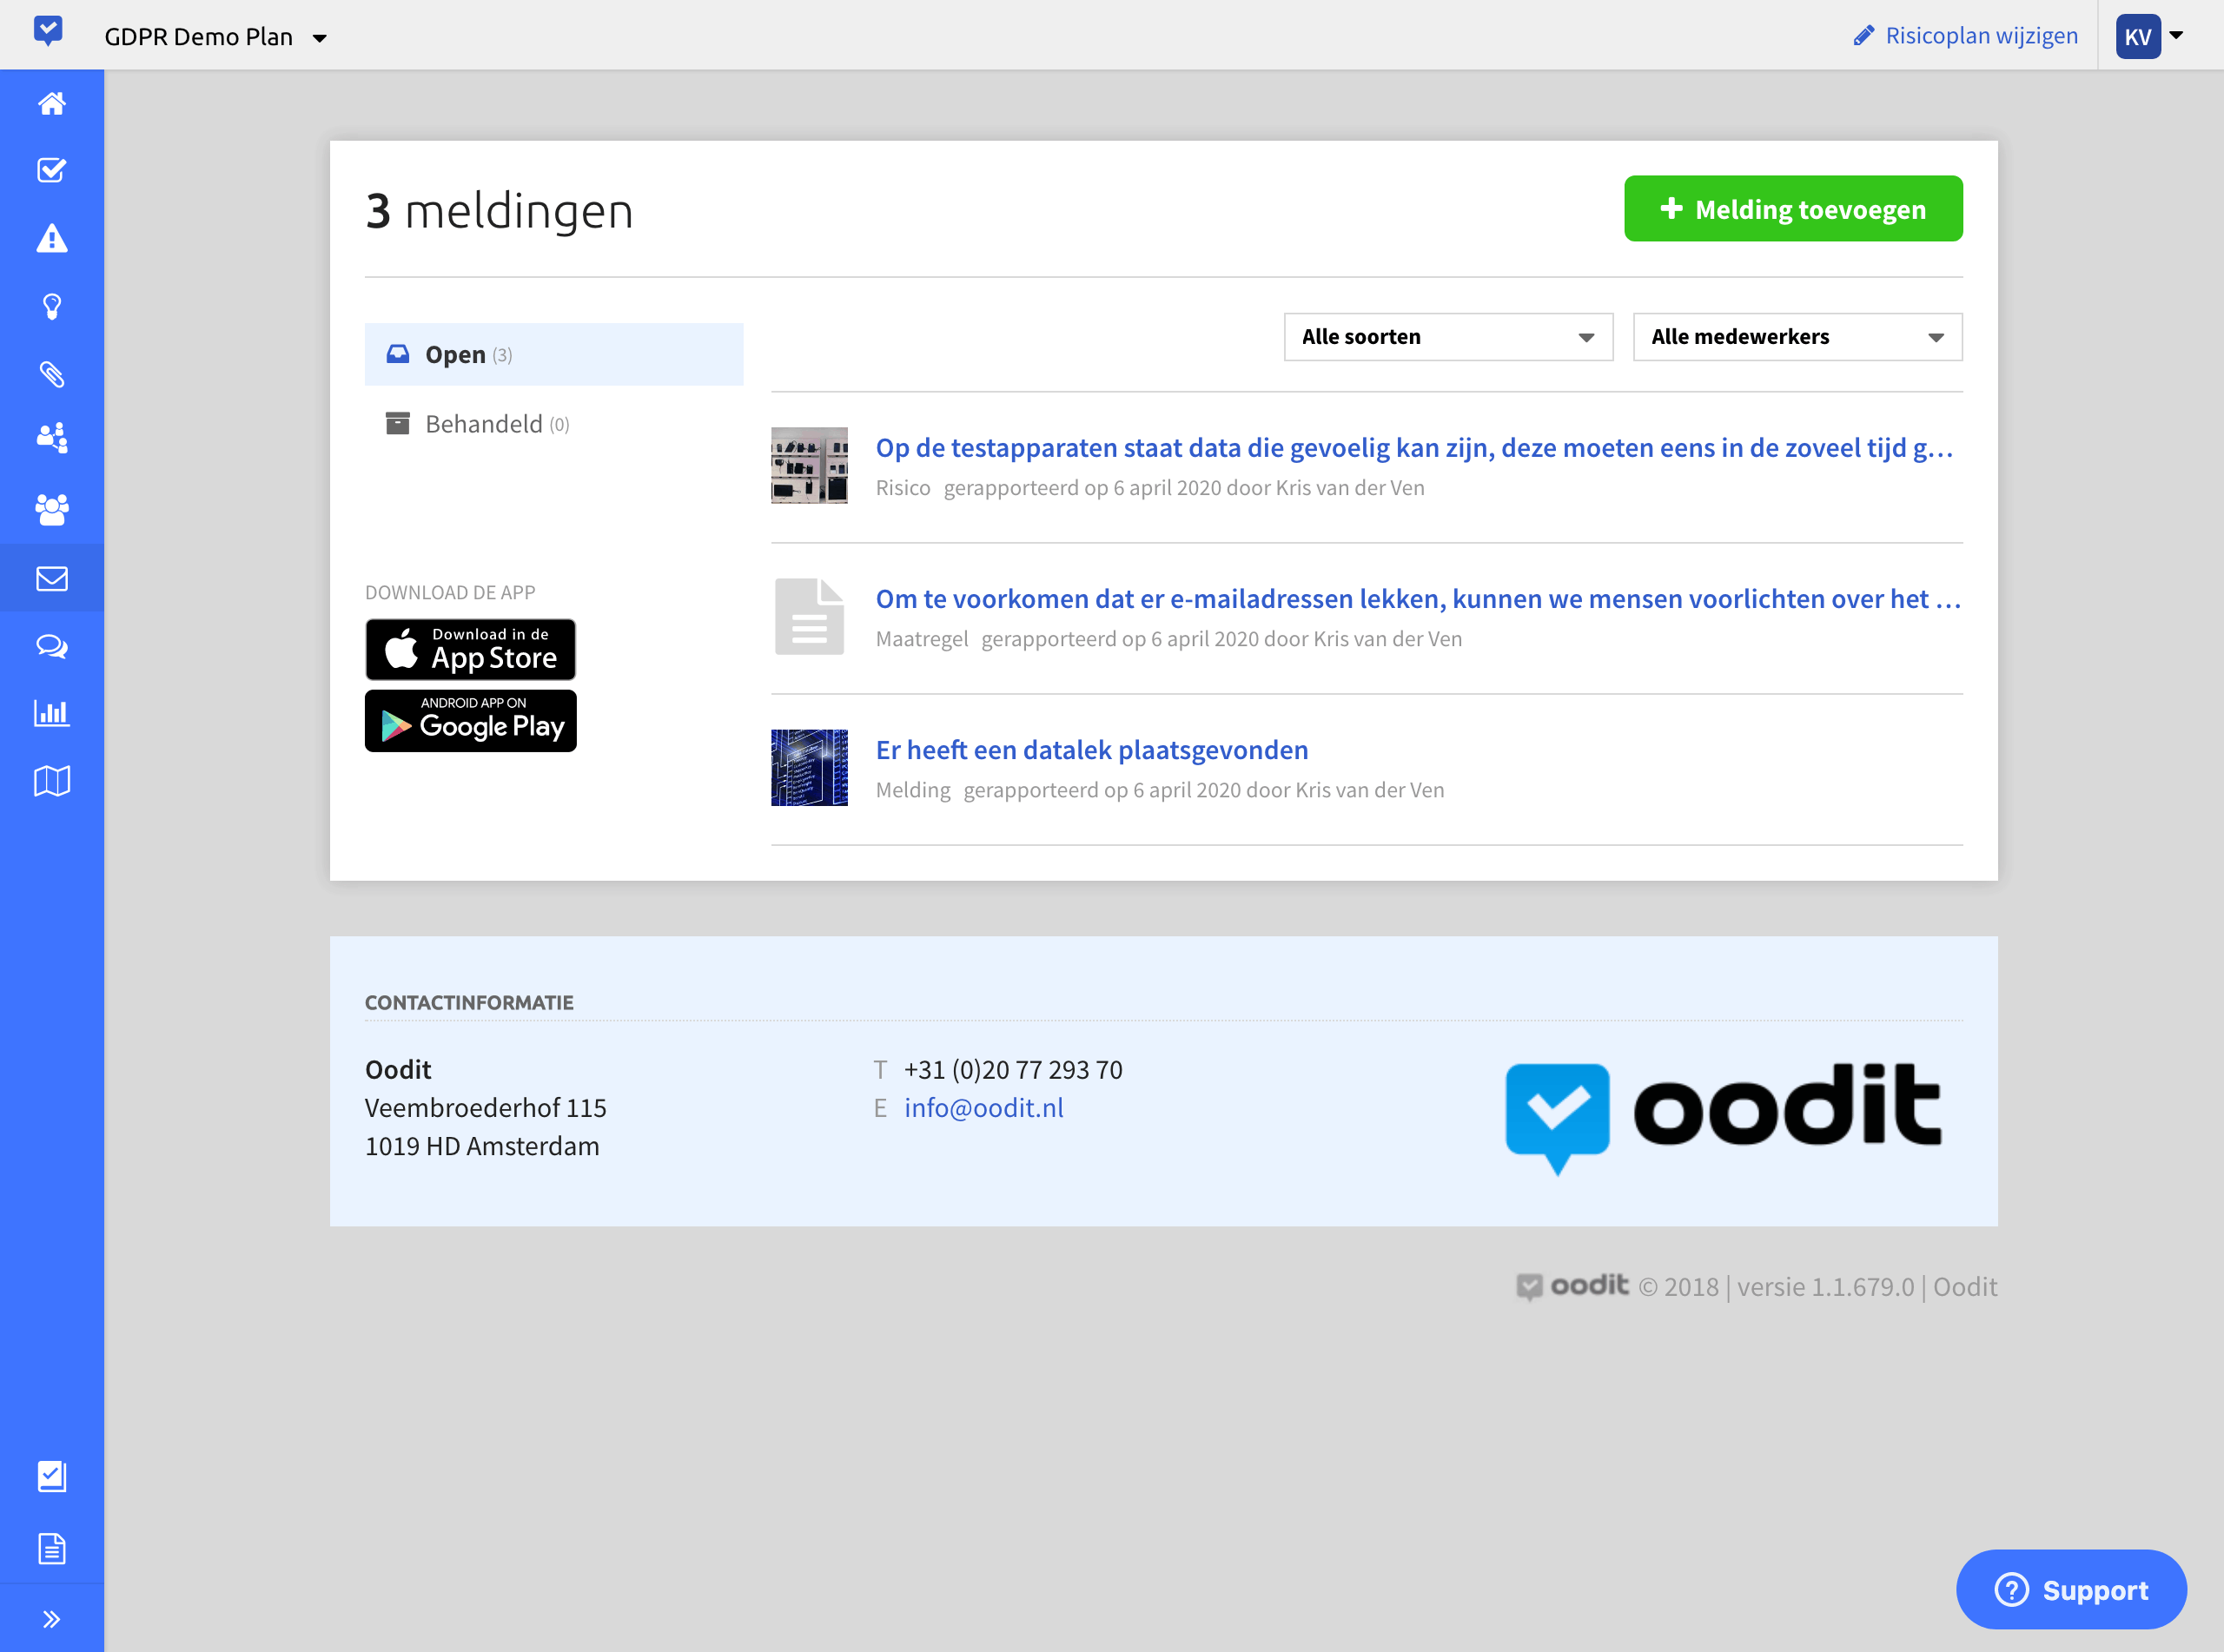Image resolution: width=2224 pixels, height=1652 pixels.
Task: Click the map icon in the sidebar
Action: [52, 779]
